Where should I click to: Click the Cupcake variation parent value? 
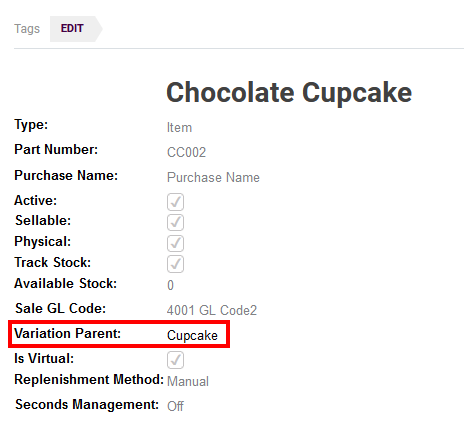coord(192,335)
